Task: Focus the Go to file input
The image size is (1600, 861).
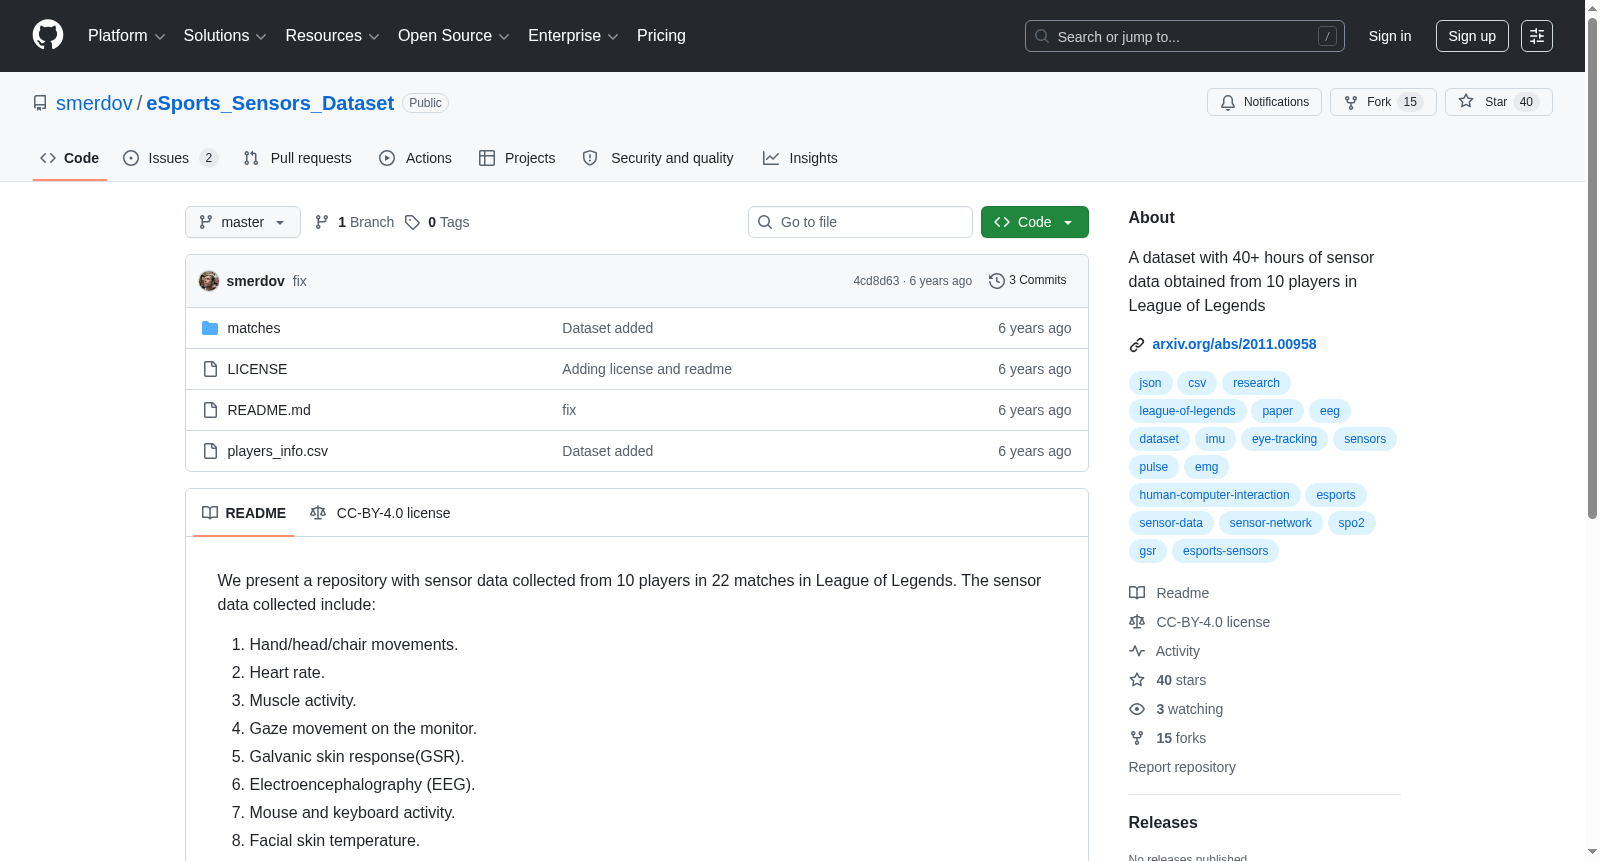Action: tap(860, 222)
